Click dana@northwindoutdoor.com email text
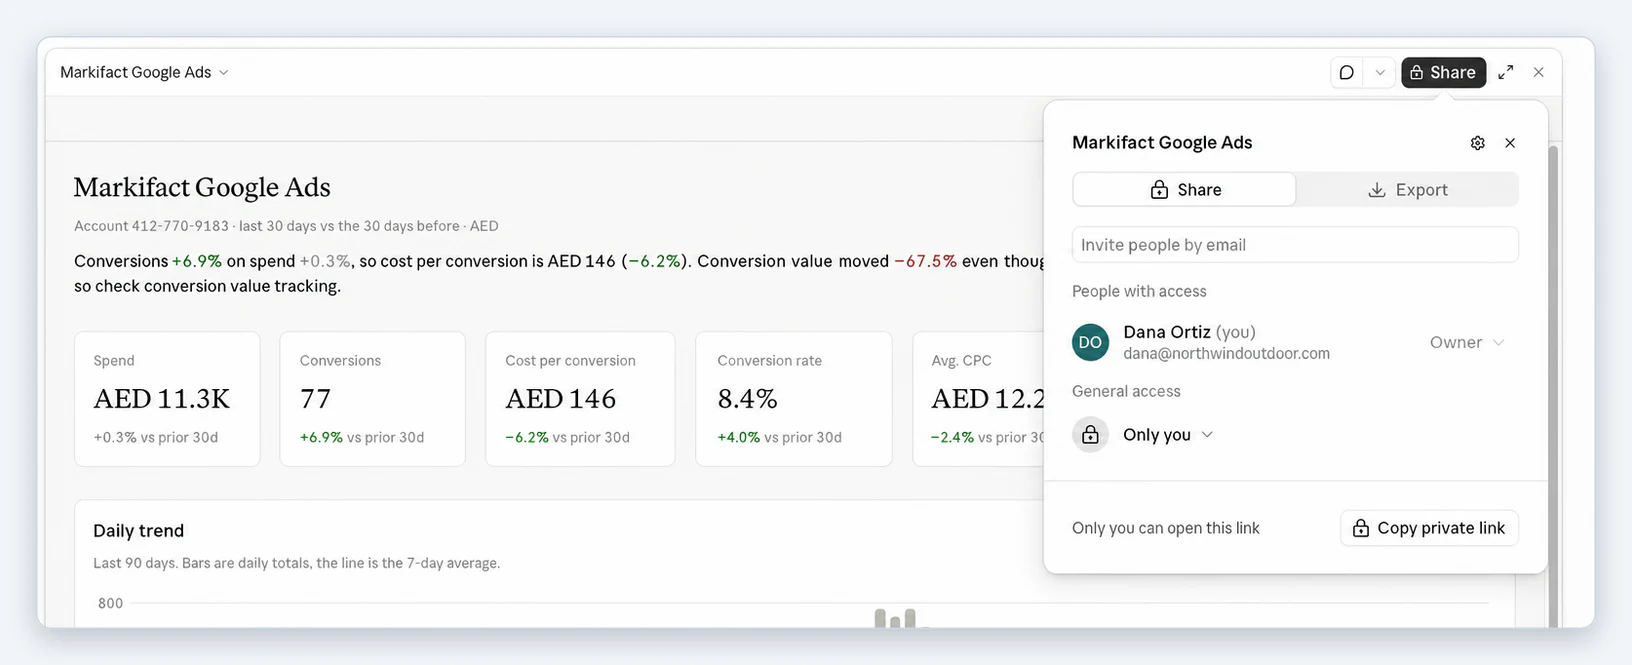 (x=1226, y=353)
